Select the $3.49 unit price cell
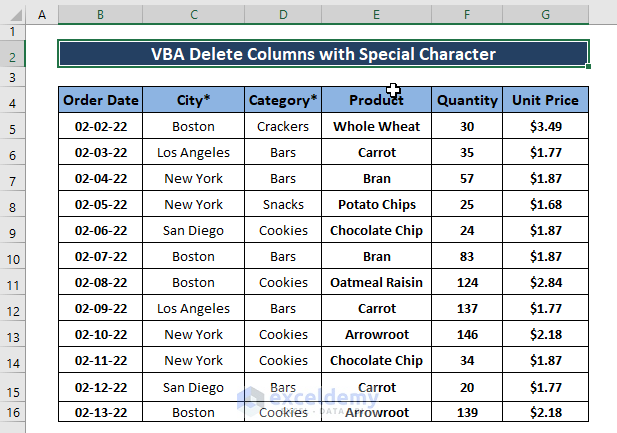This screenshot has width=617, height=433. 545,127
